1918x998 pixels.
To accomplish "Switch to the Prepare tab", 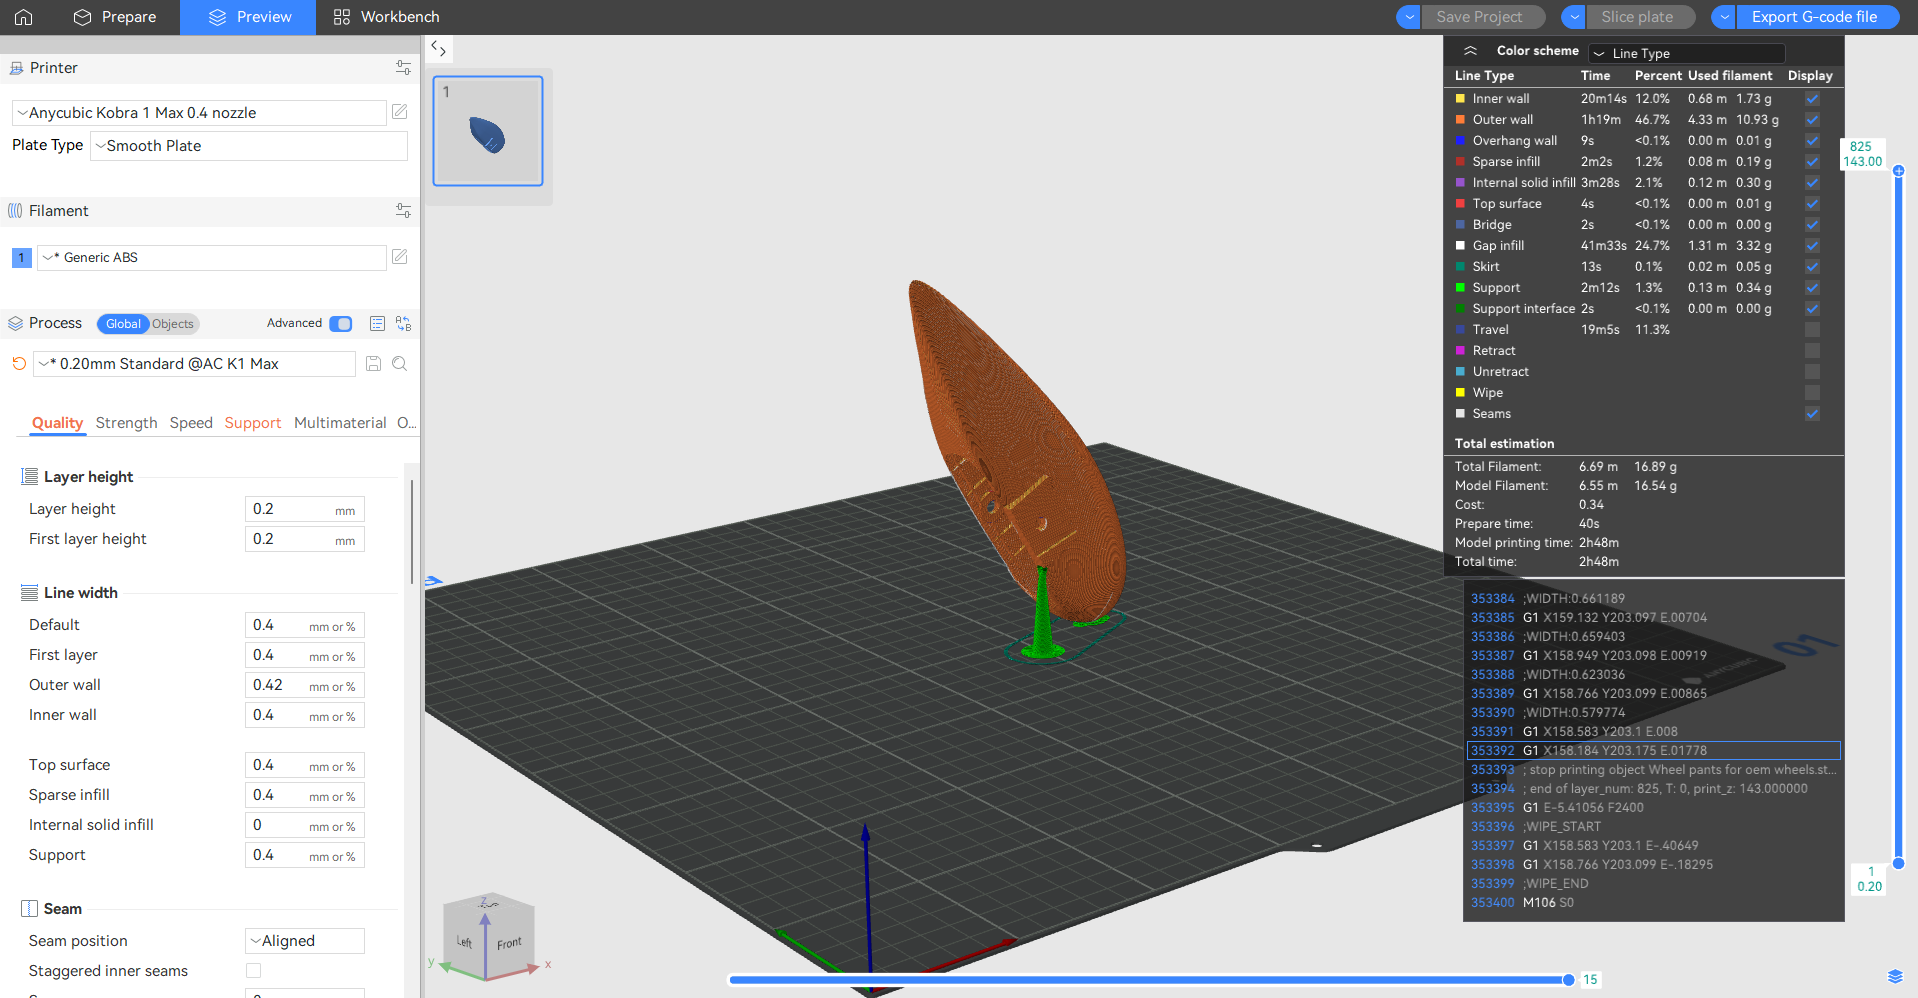I will [x=115, y=17].
